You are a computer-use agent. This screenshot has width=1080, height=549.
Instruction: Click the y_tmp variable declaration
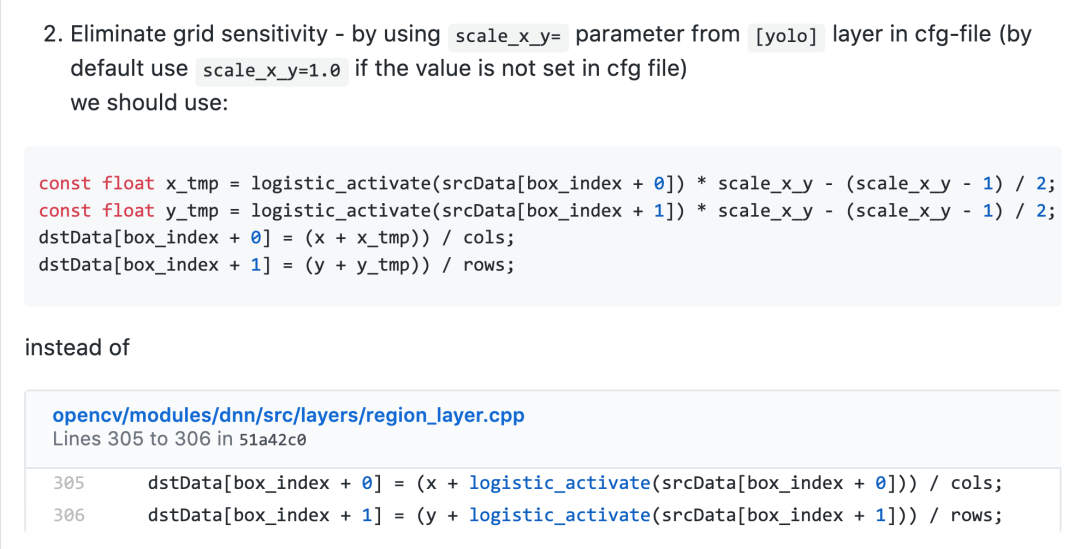pyautogui.click(x=192, y=211)
